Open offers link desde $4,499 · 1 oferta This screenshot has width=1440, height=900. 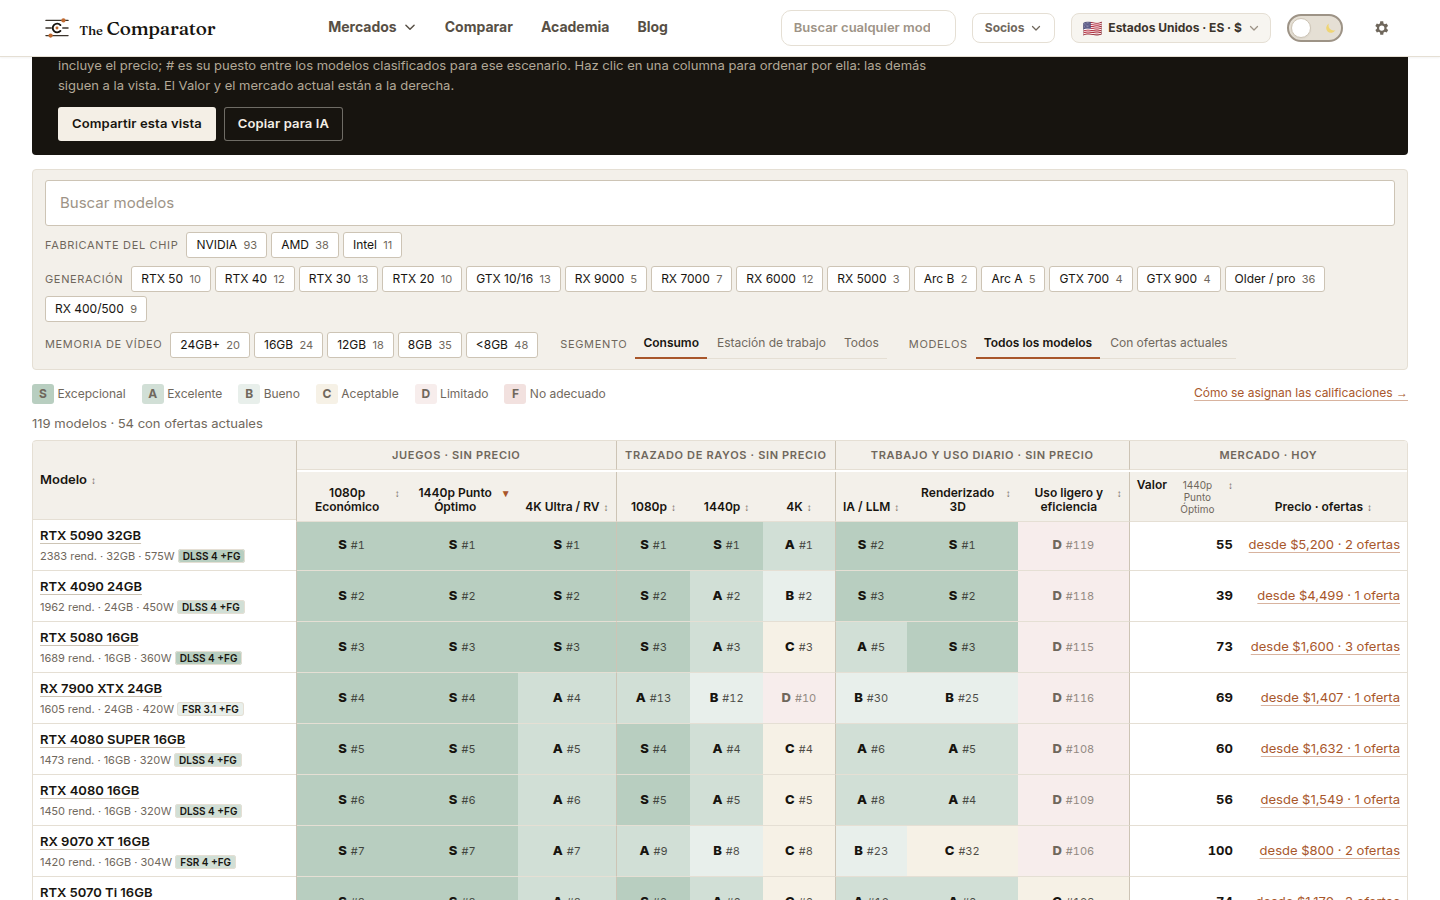point(1328,596)
